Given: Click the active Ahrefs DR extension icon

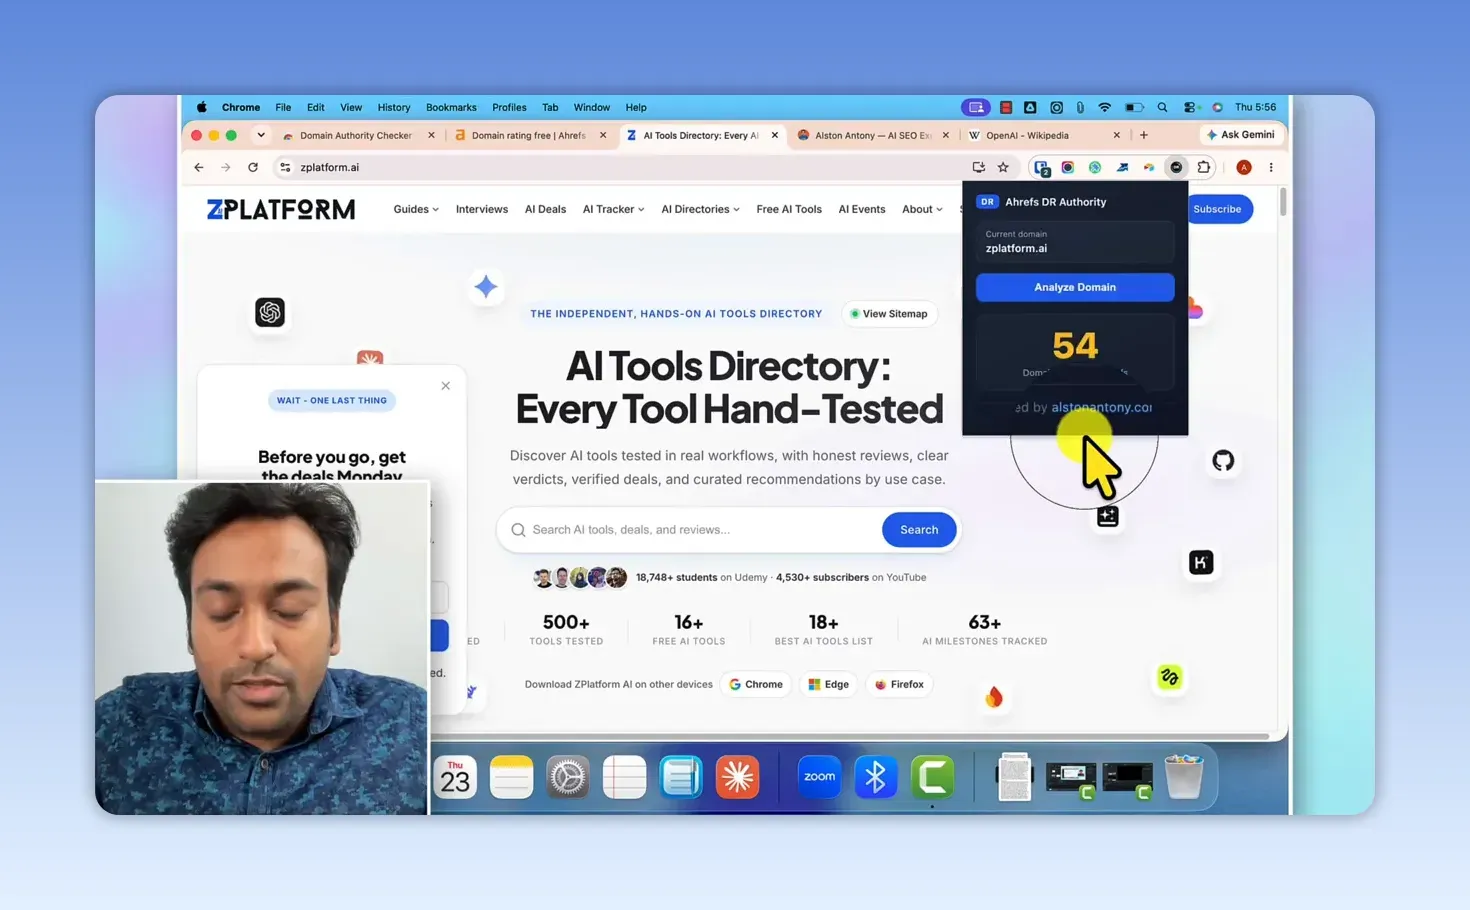Looking at the screenshot, I should coord(1176,168).
